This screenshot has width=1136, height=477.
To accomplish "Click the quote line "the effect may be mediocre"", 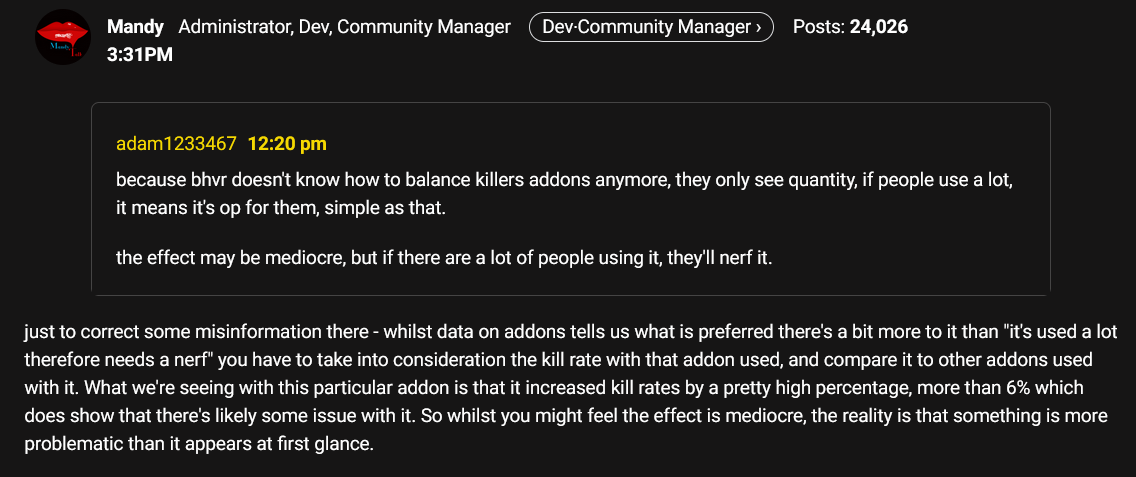I will (x=444, y=258).
